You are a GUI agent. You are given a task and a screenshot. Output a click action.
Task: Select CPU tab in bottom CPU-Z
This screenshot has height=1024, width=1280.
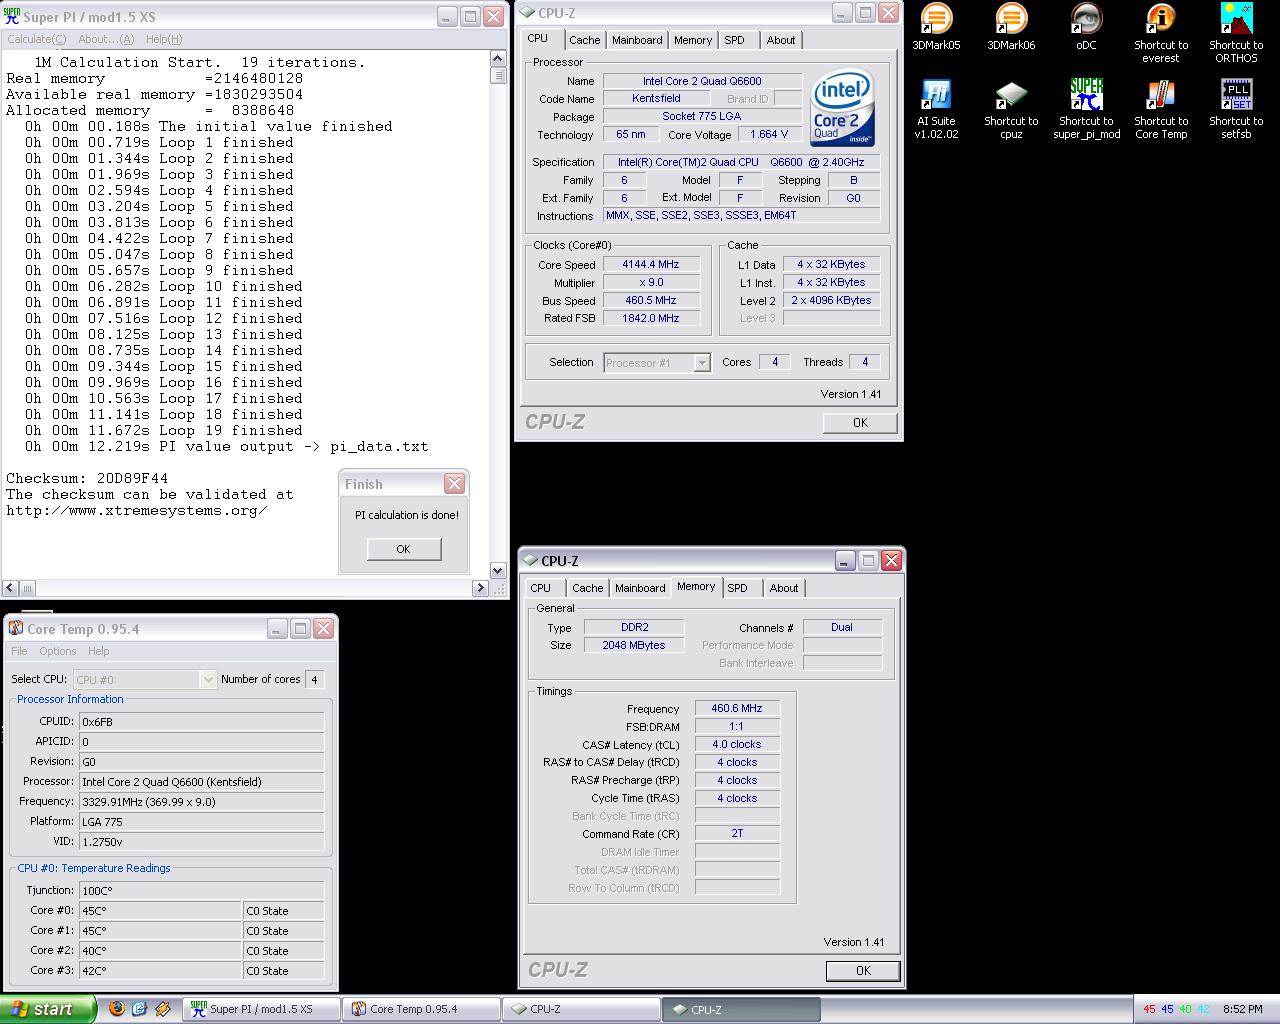point(541,588)
